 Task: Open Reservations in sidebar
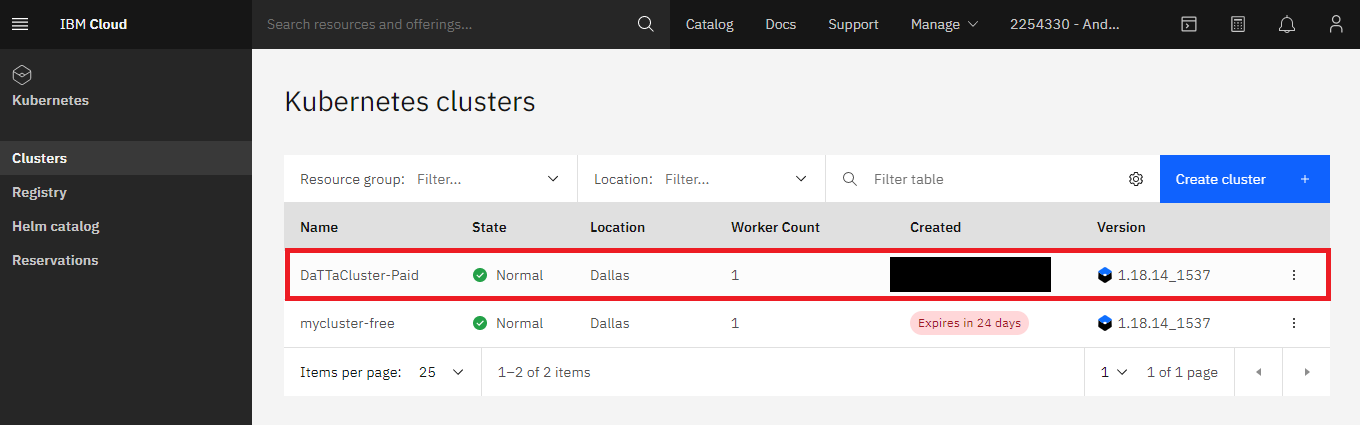click(126, 260)
